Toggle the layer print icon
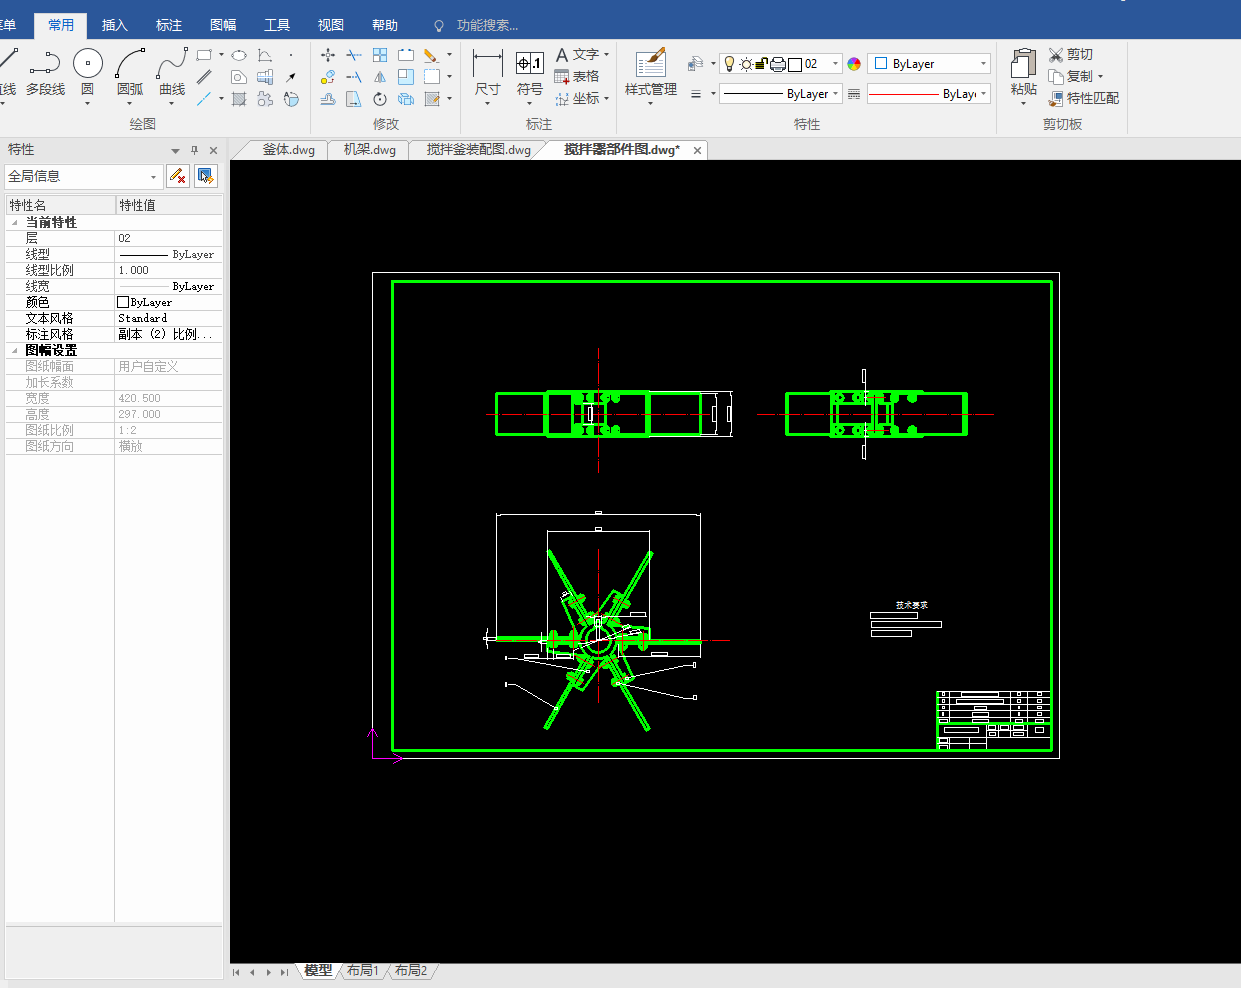1241x988 pixels. click(x=778, y=64)
